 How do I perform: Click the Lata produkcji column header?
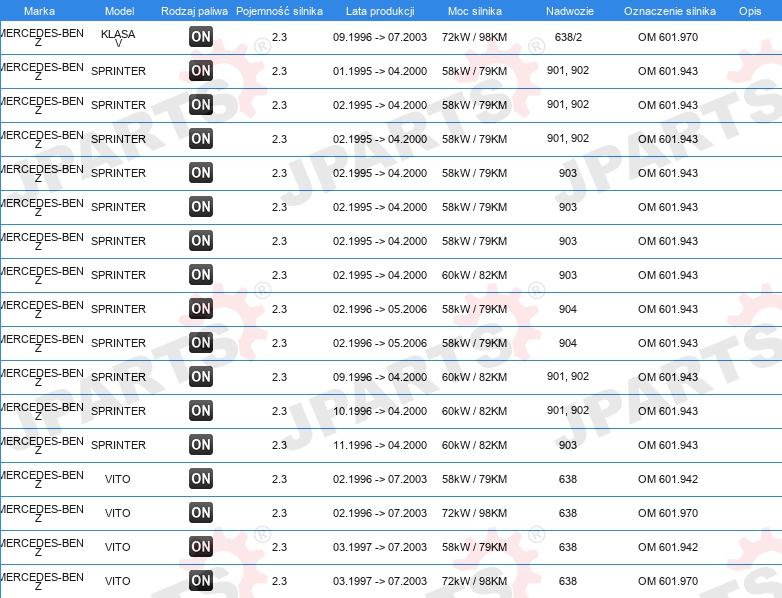tap(380, 11)
